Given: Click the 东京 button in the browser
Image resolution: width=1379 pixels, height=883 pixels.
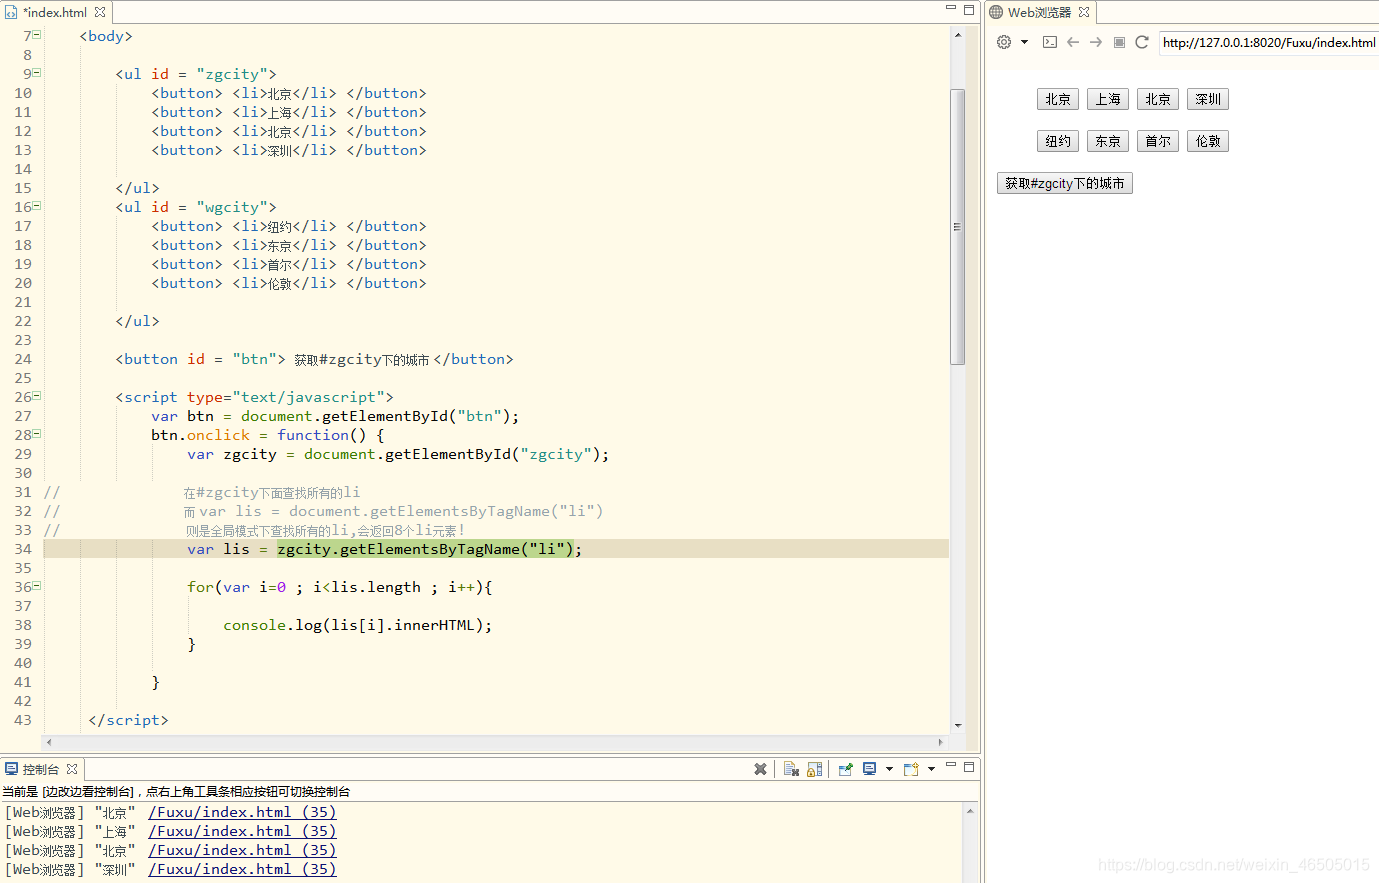Looking at the screenshot, I should (1108, 141).
